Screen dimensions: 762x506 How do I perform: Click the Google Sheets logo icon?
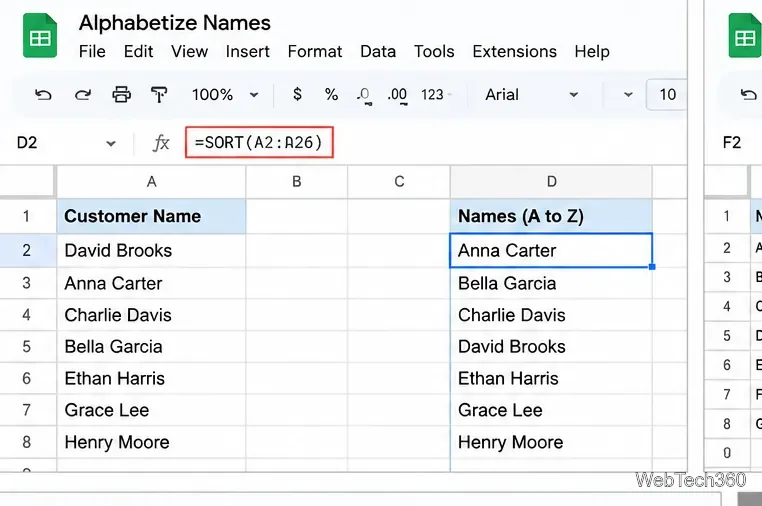tap(40, 35)
